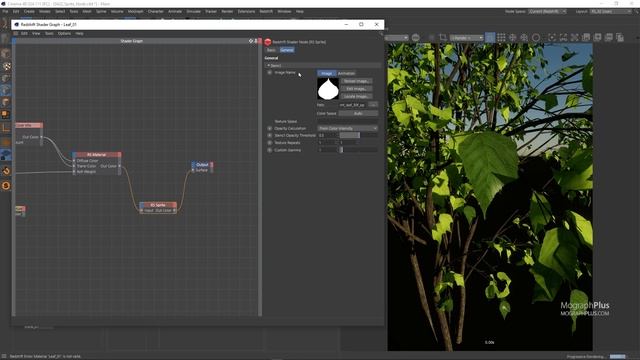Click the bracketed frame icon after the circle
Screen dimensions: 640x360
(552, 38)
